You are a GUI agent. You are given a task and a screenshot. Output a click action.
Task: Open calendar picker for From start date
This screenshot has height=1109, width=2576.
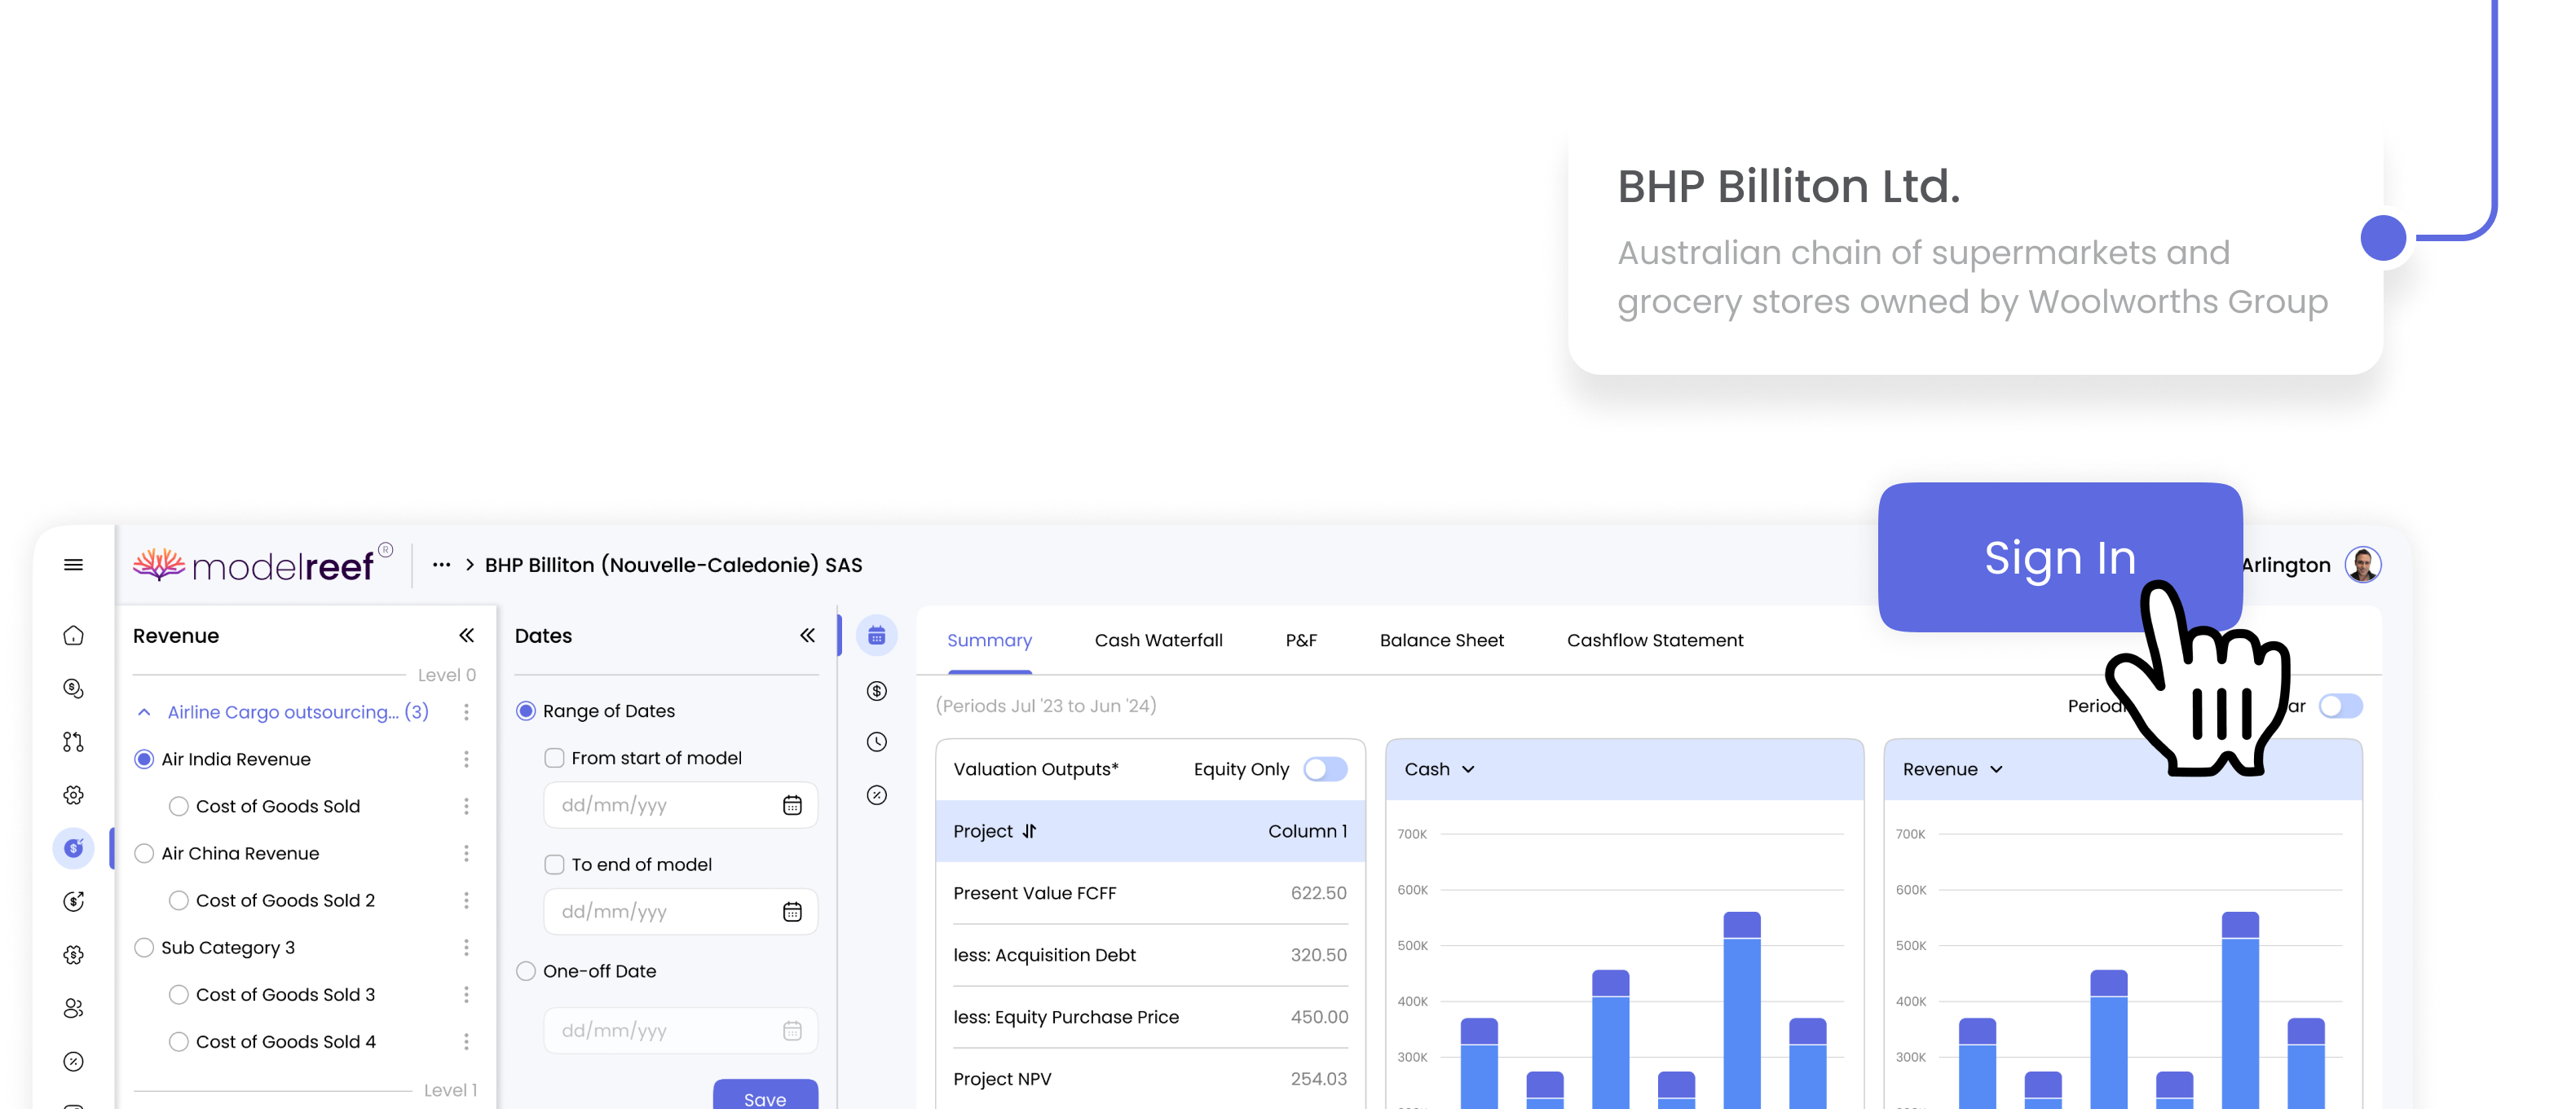point(792,806)
